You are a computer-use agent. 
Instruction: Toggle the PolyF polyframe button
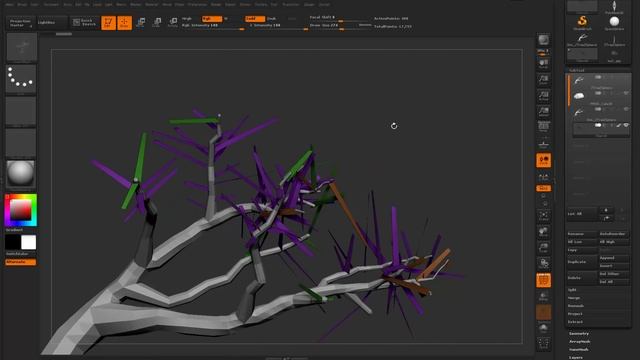tap(543, 280)
